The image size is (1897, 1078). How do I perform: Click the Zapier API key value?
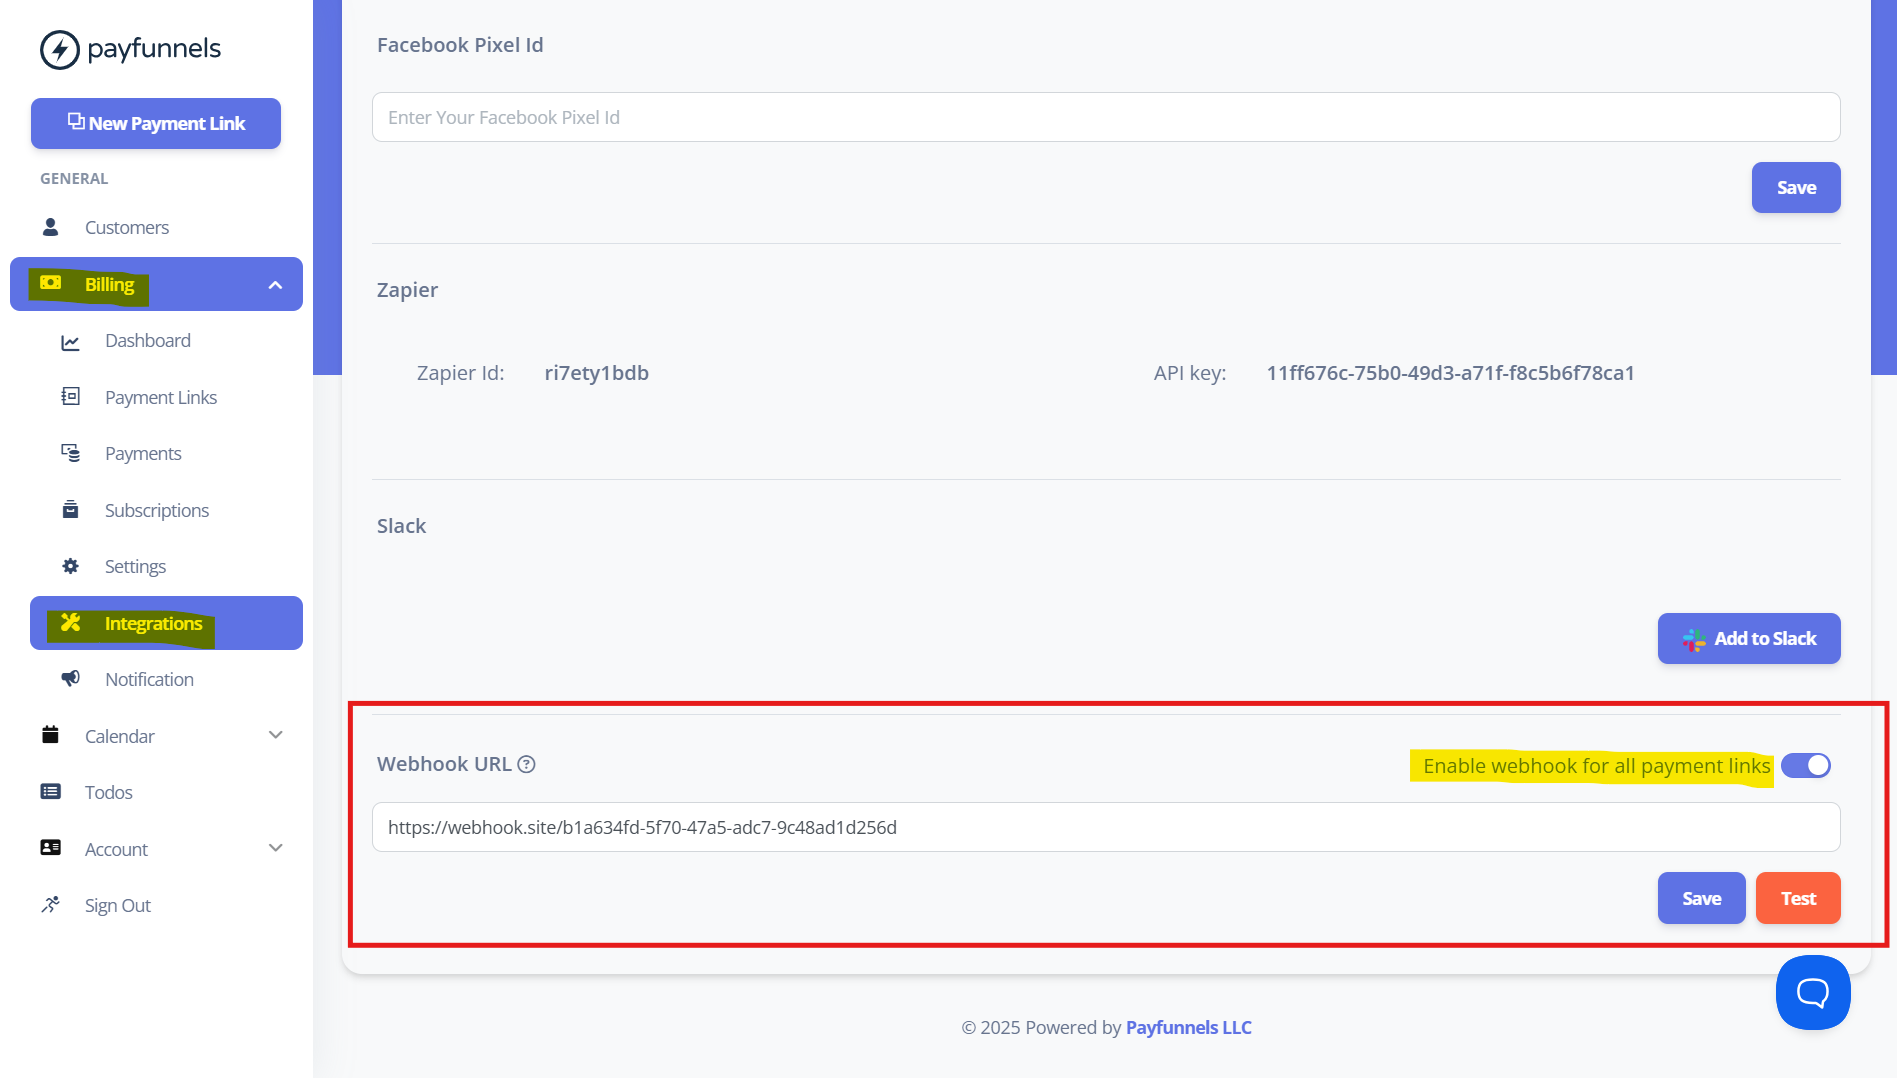pyautogui.click(x=1450, y=373)
